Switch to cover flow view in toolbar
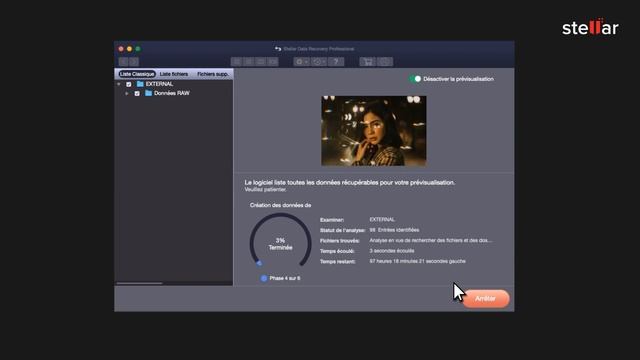 click(273, 62)
